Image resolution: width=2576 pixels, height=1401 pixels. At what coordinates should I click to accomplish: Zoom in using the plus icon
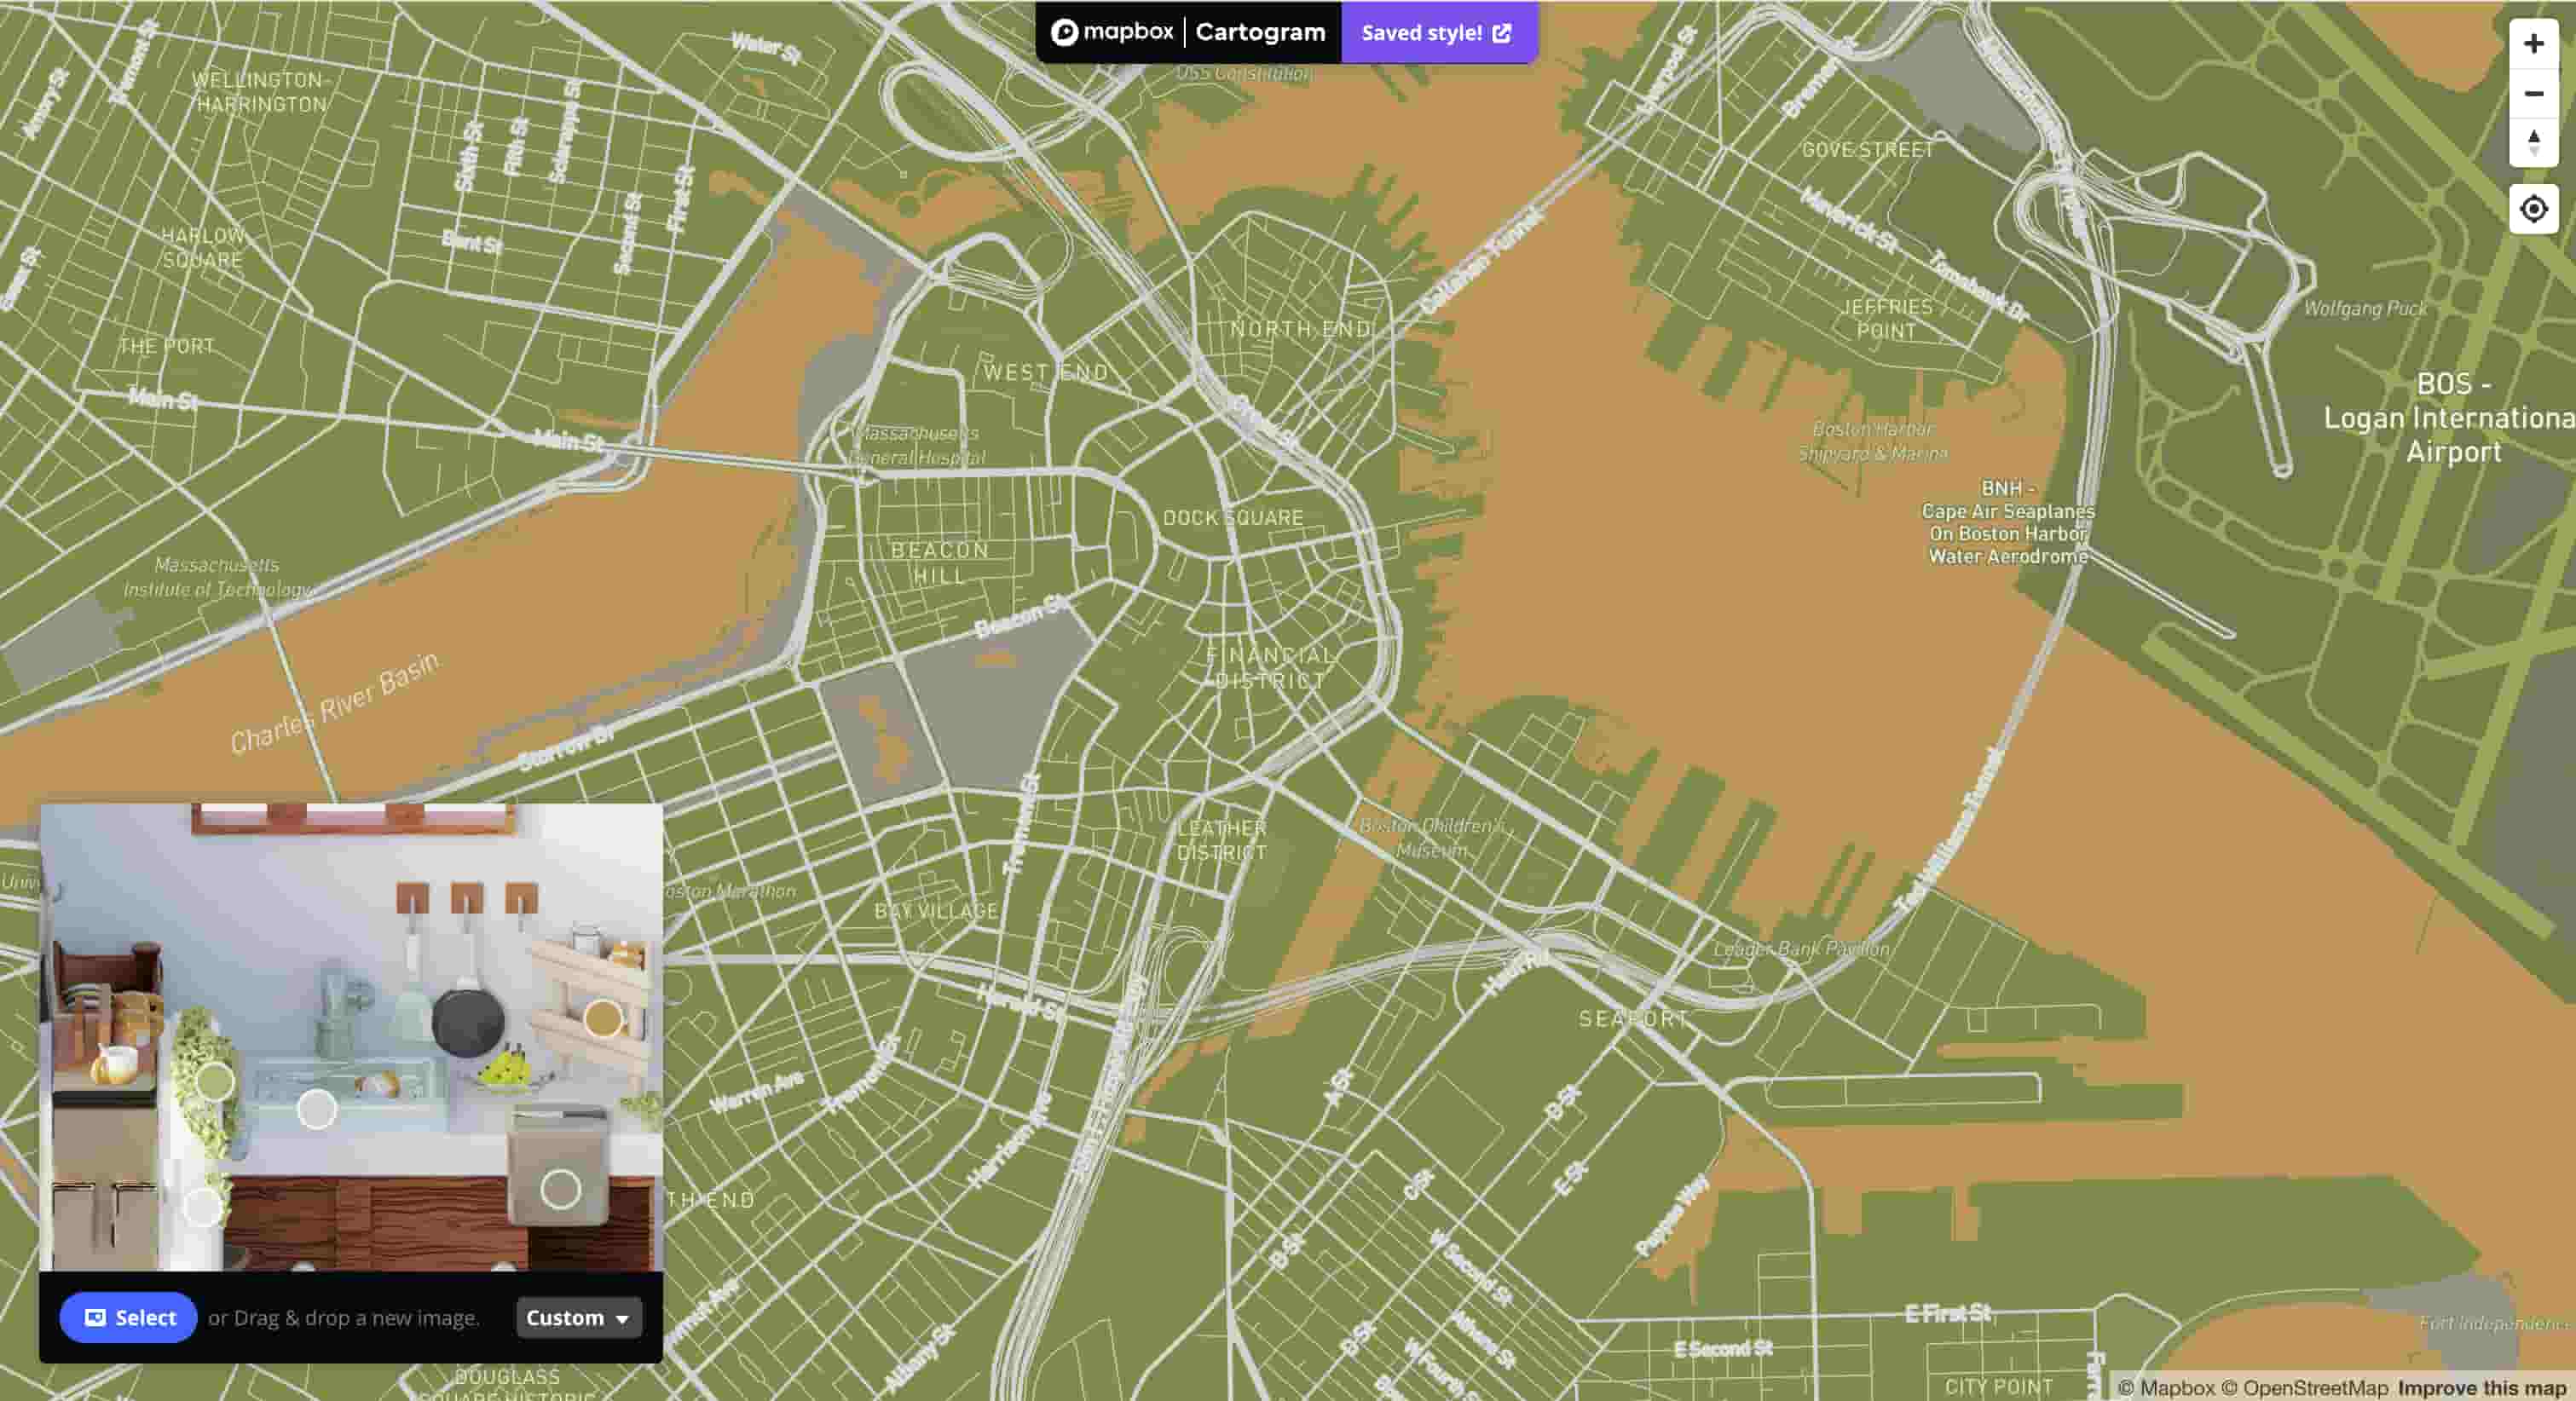(2534, 44)
